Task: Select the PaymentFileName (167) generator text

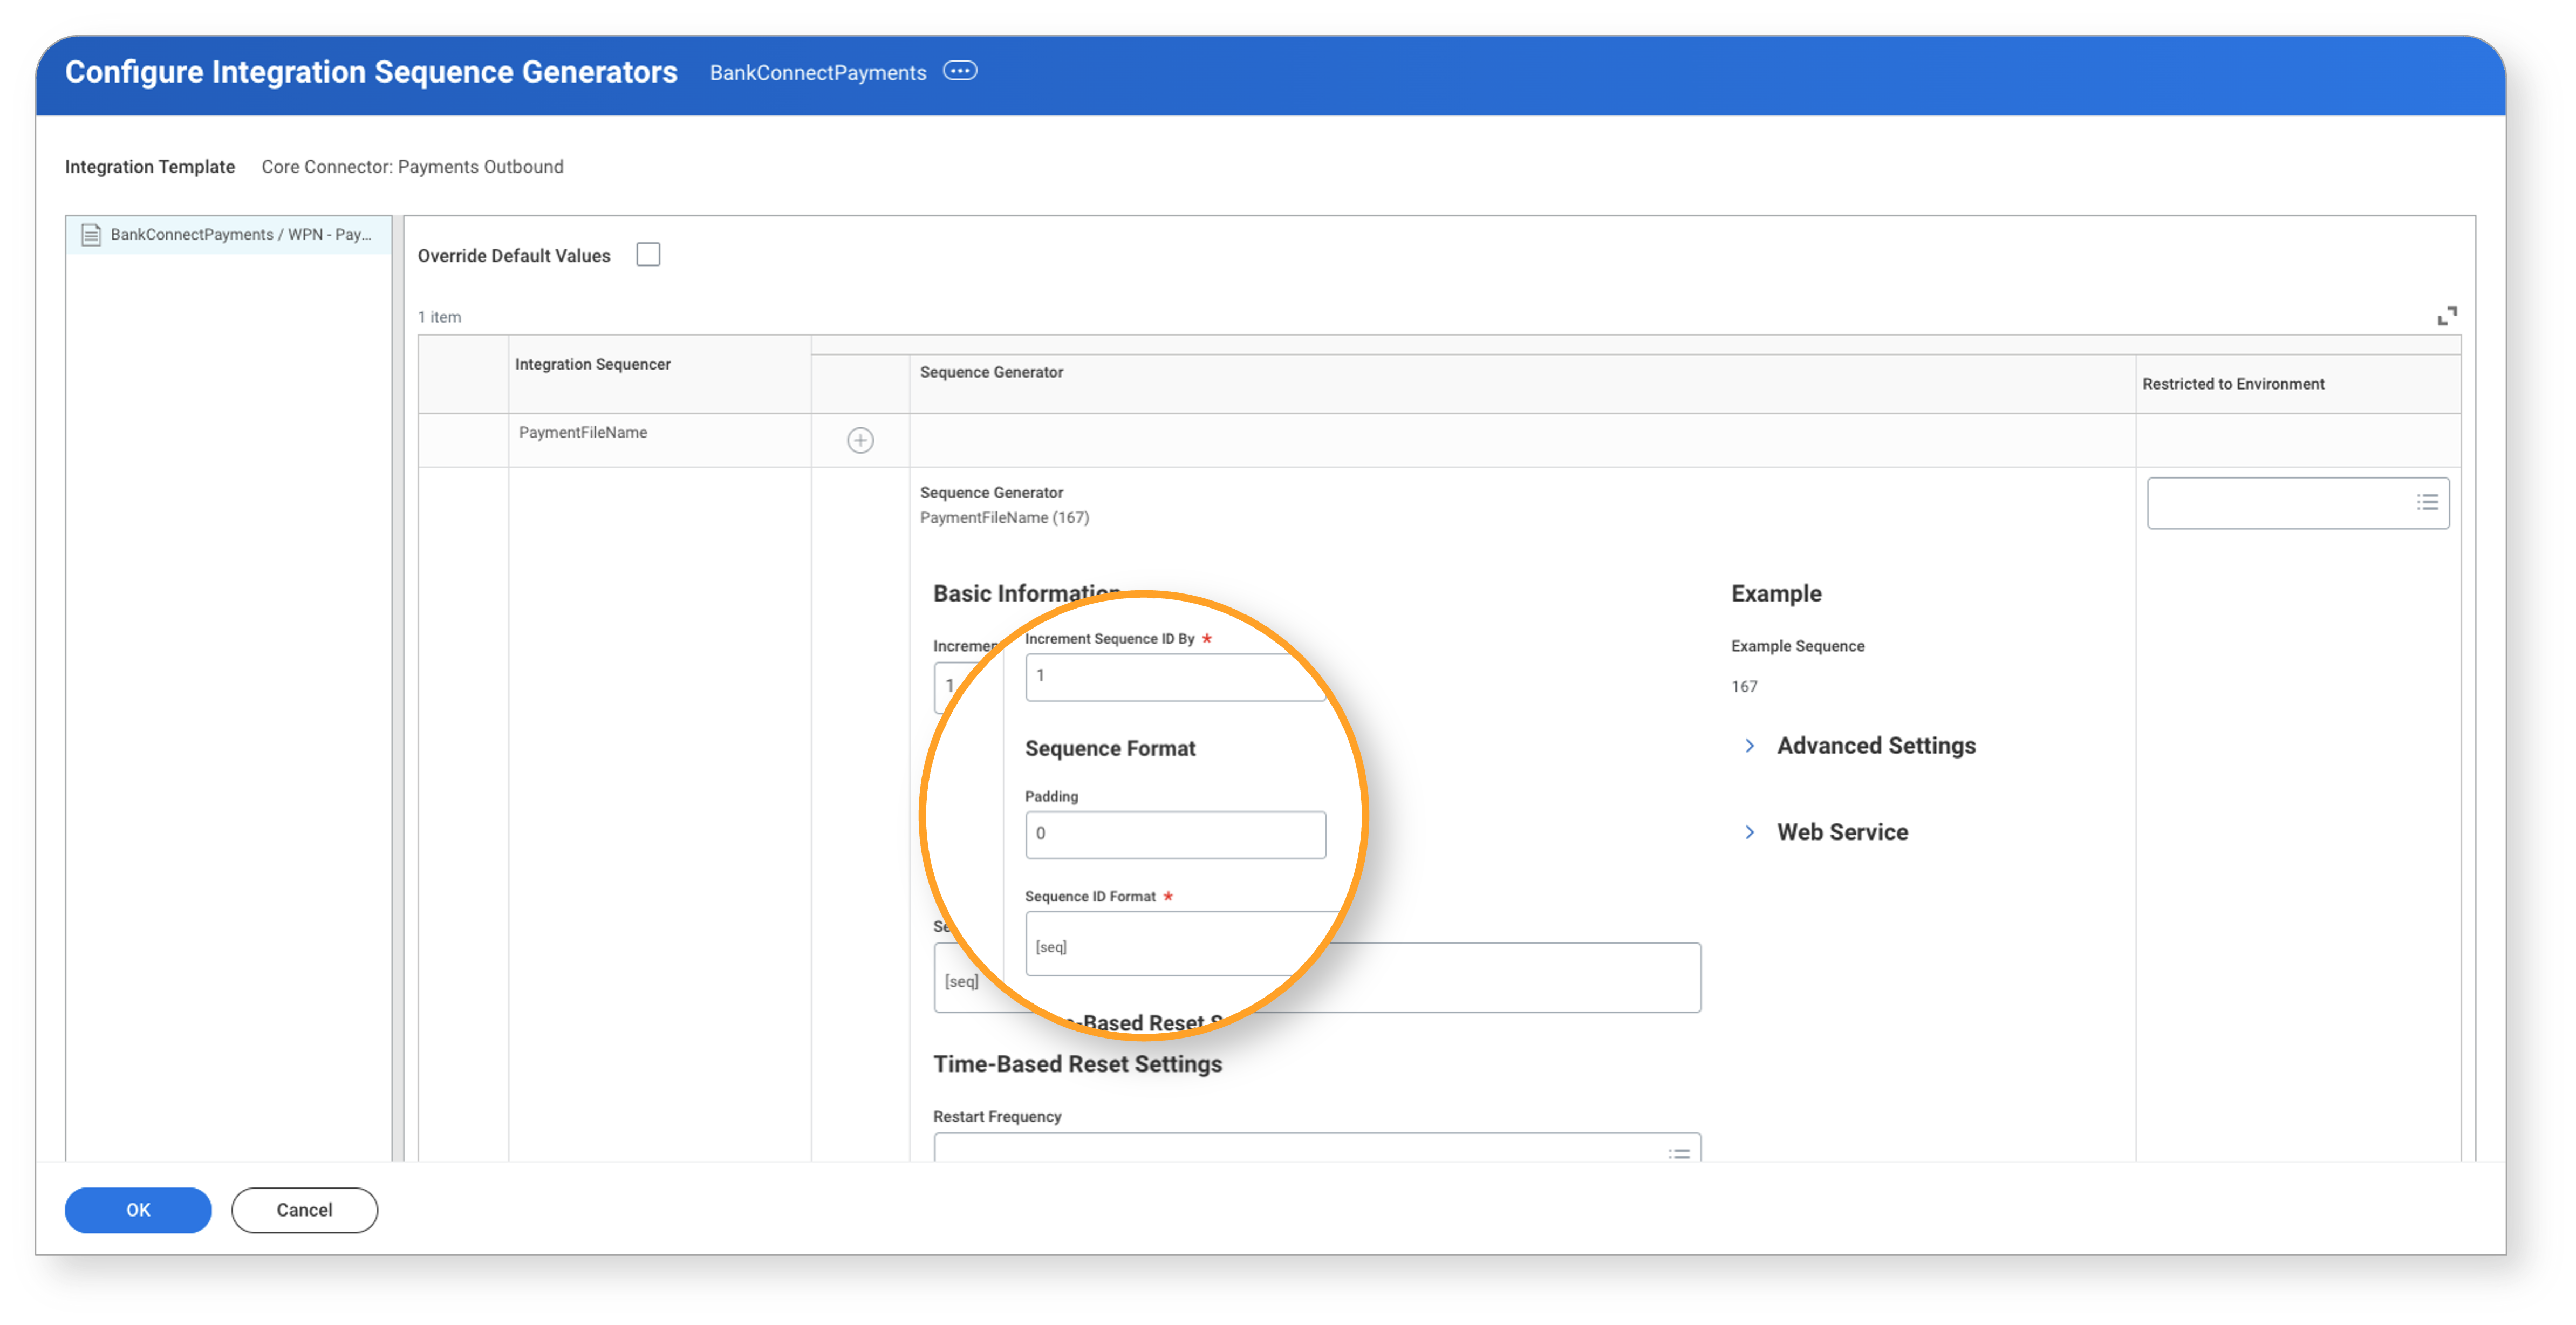Action: 1004,517
